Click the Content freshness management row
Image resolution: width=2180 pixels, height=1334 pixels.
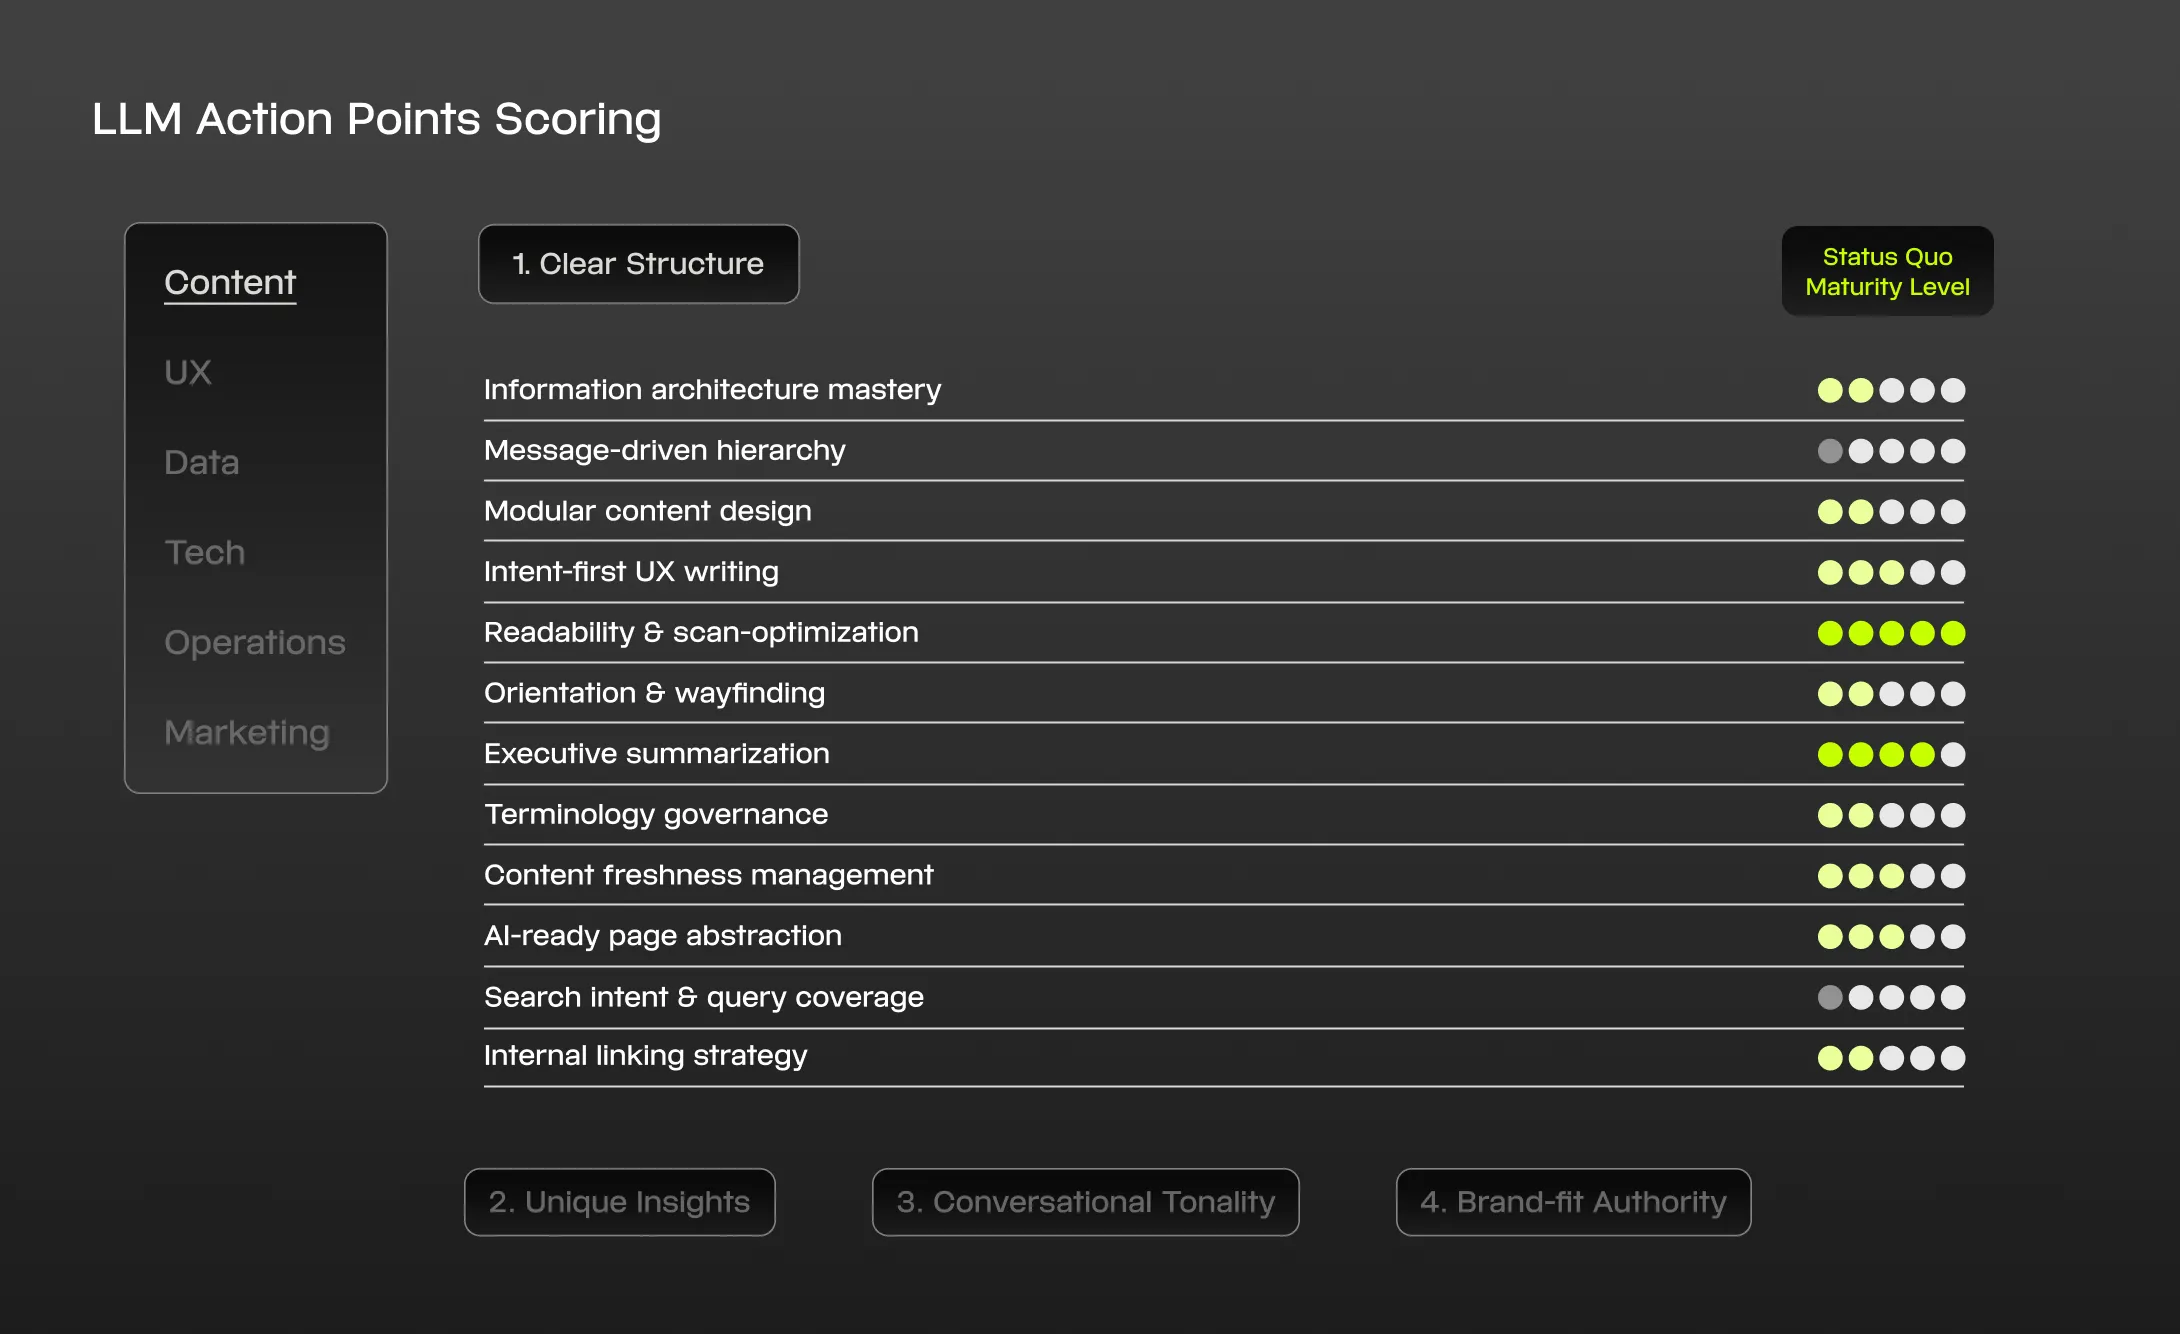(x=709, y=874)
